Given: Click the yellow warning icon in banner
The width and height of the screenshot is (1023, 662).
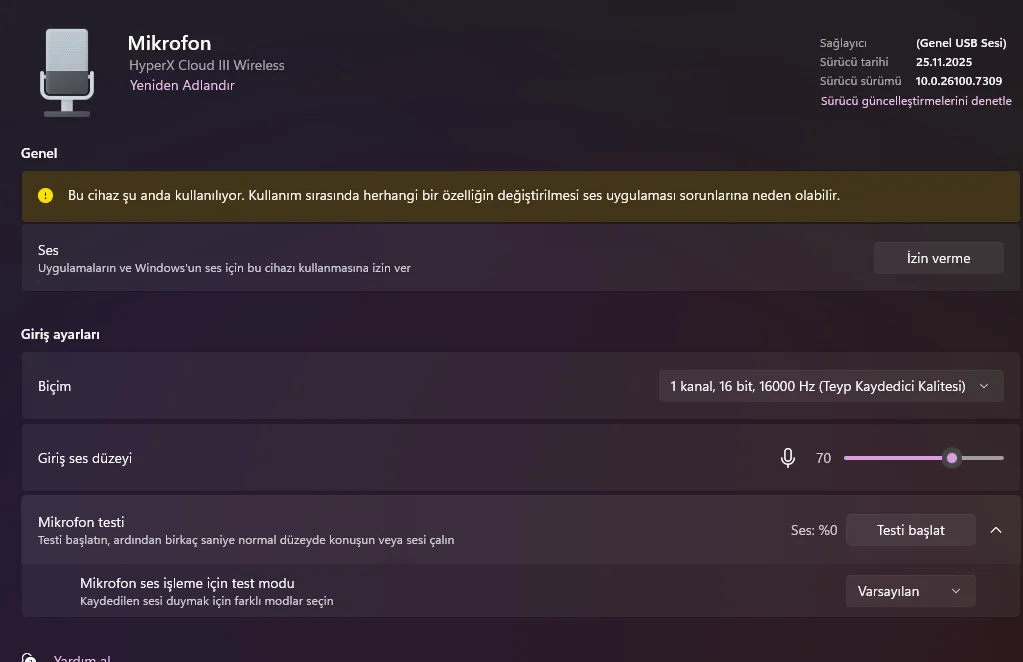Looking at the screenshot, I should [45, 196].
